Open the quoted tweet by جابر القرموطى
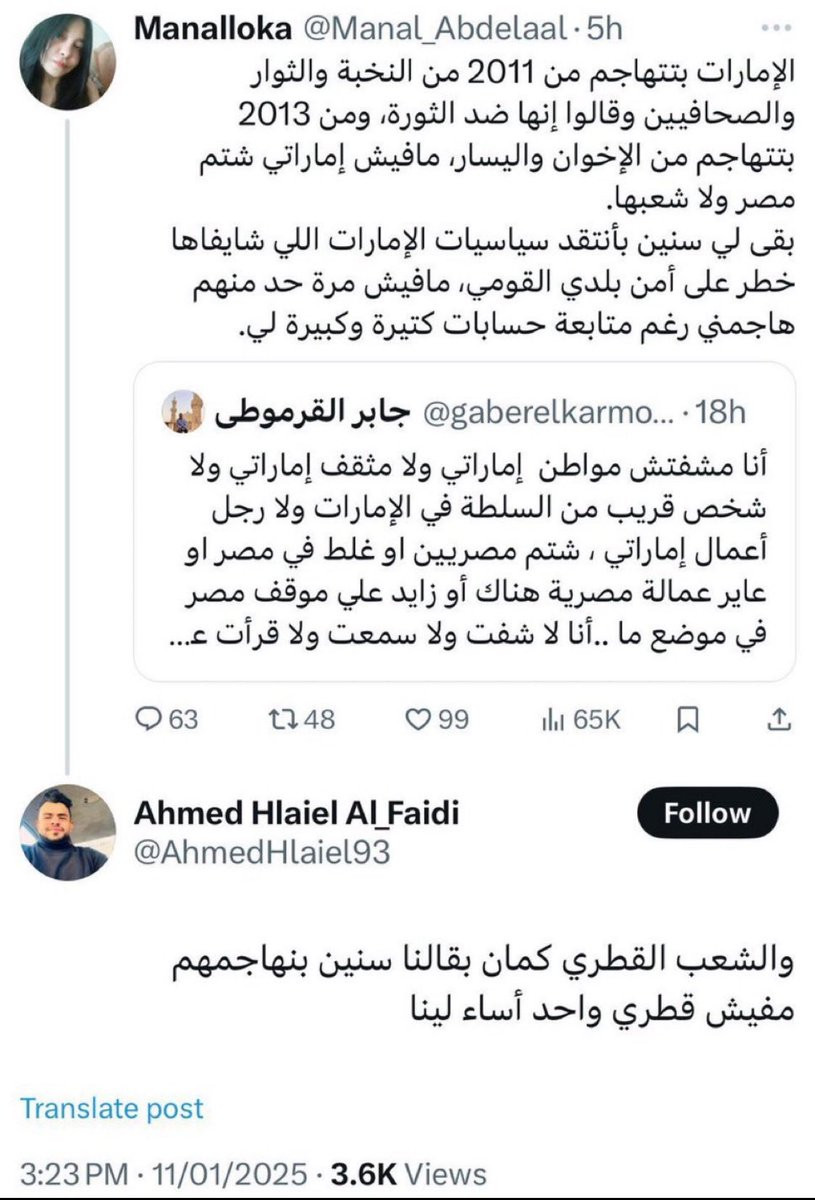815x1200 pixels. pos(465,520)
